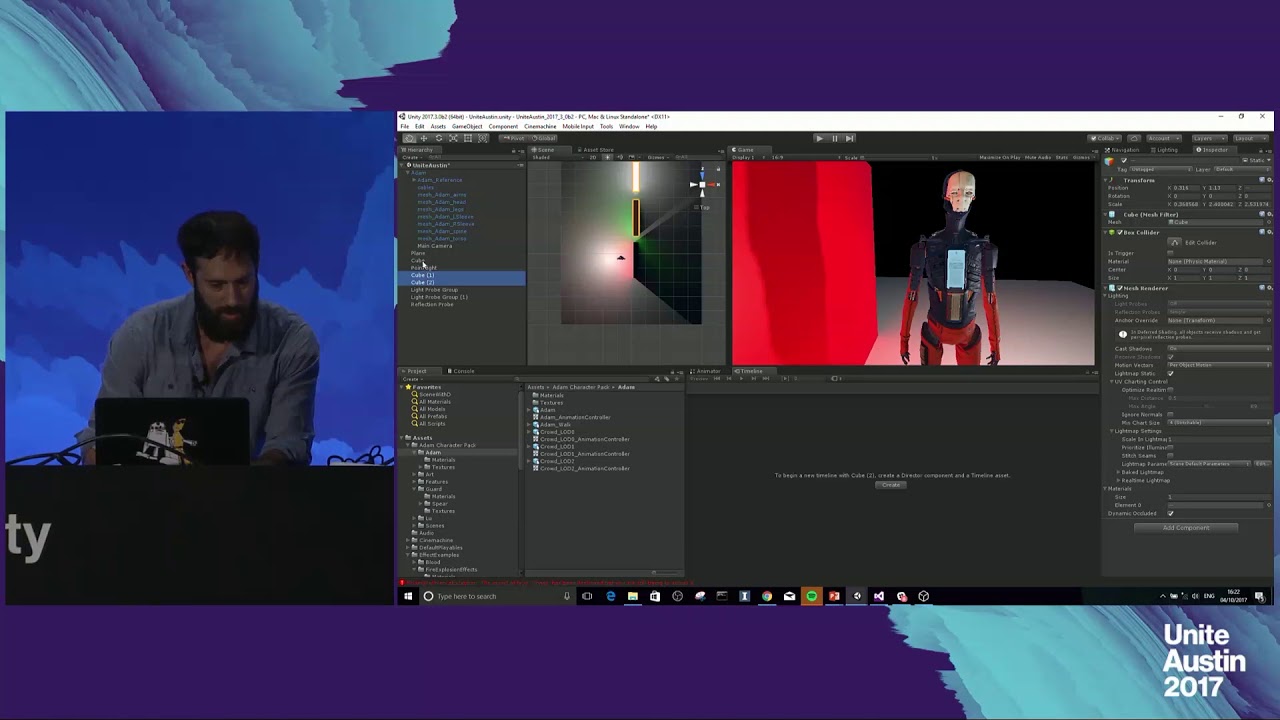This screenshot has height=720, width=1280.
Task: Click Add Component button
Action: [x=1186, y=528]
